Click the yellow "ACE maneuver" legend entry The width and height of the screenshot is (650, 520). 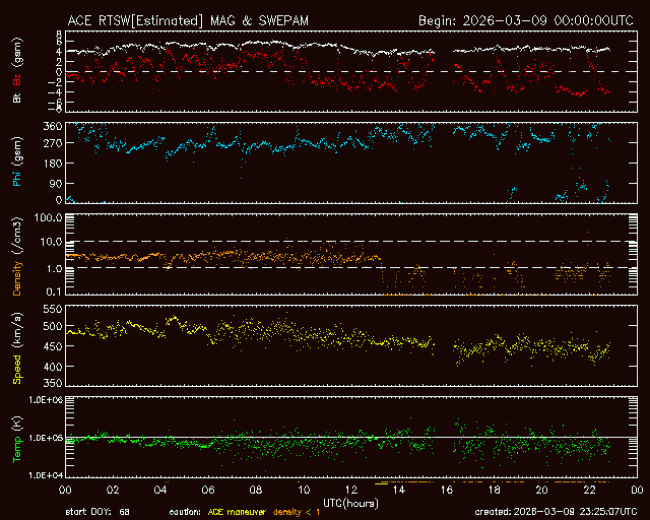point(237,512)
